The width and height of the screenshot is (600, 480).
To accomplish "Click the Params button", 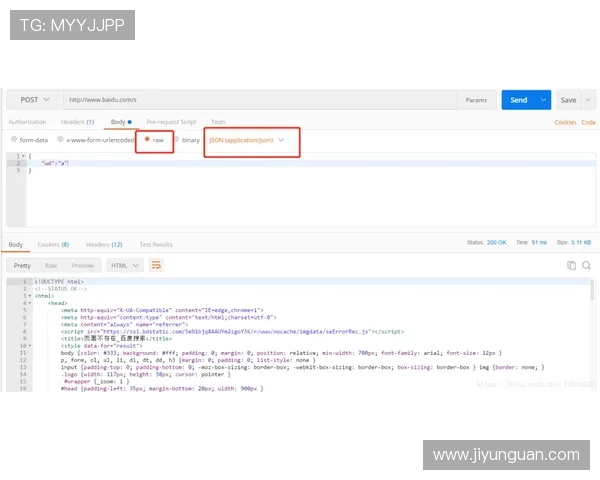I will tap(476, 100).
